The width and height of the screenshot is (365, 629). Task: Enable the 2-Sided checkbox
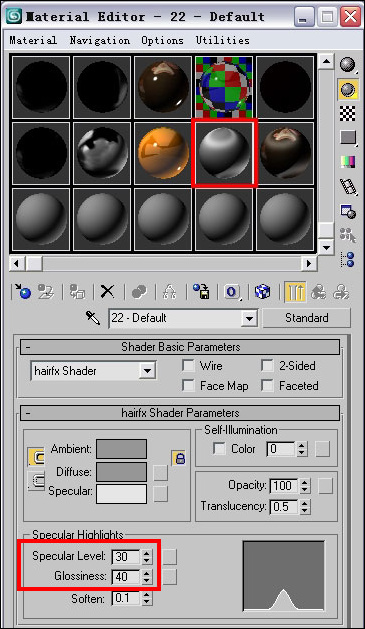pos(267,365)
